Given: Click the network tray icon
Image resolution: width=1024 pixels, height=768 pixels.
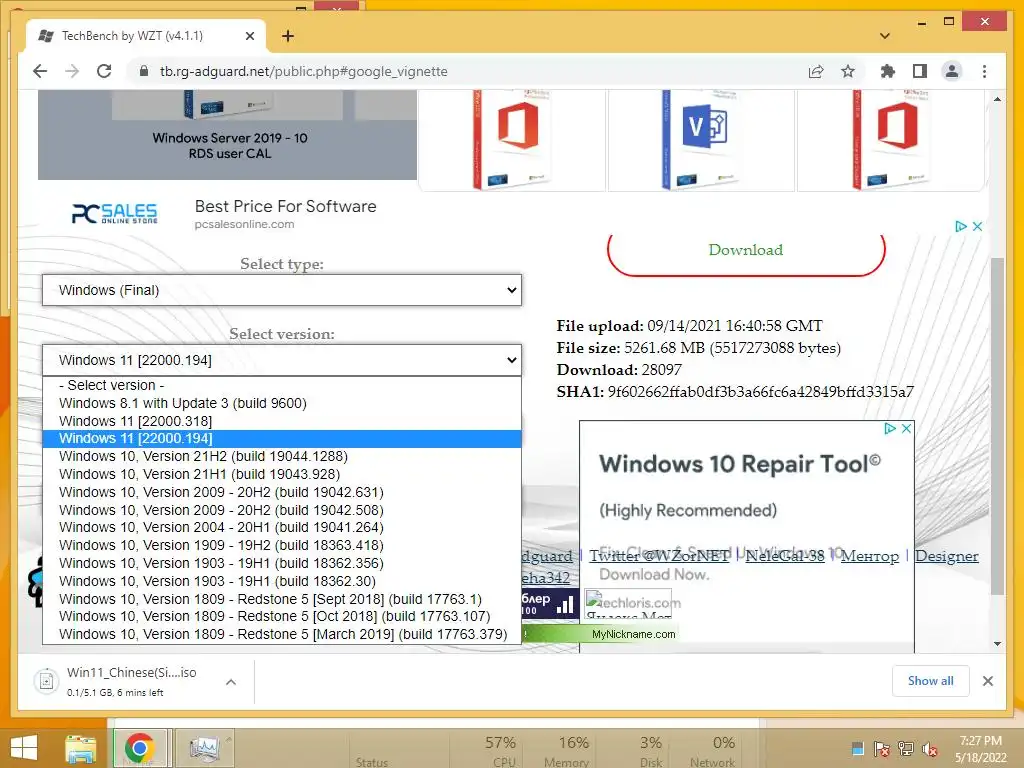Looking at the screenshot, I should 905,748.
